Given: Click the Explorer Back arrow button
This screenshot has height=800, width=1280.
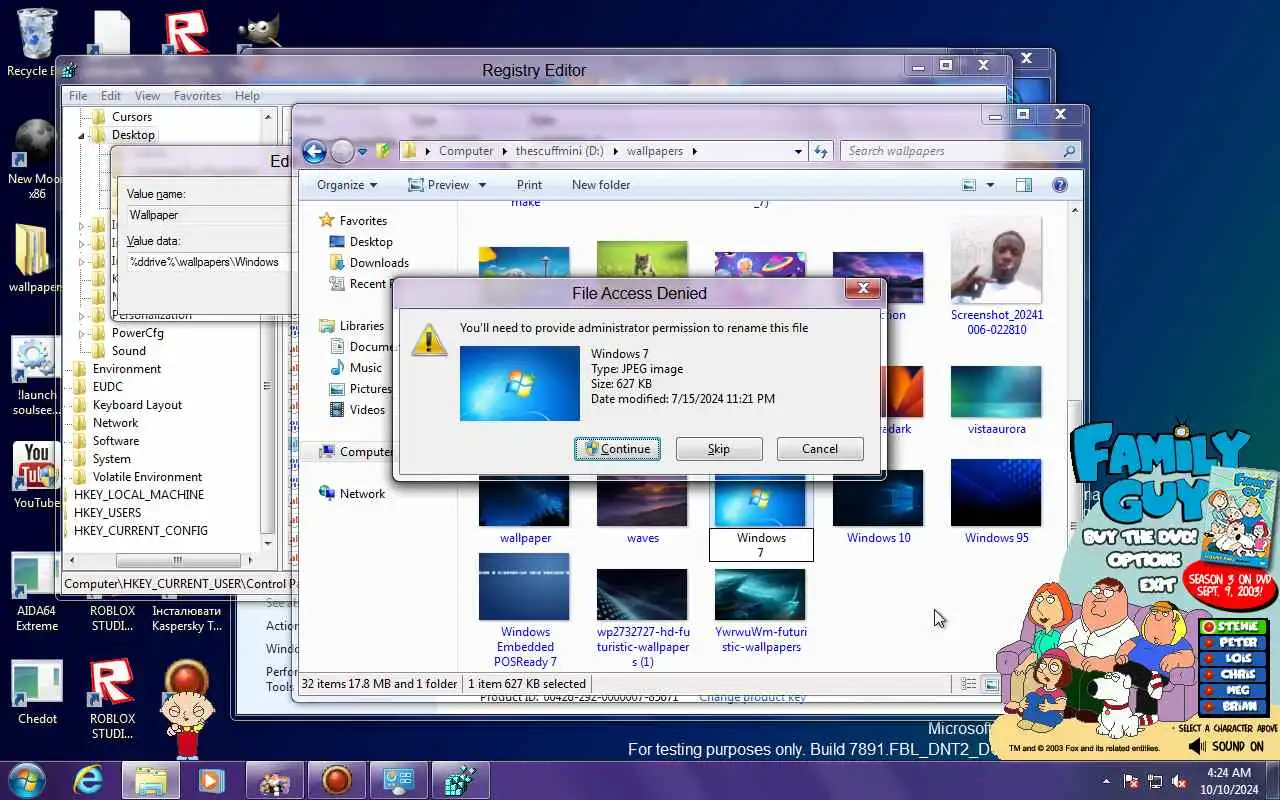Looking at the screenshot, I should (x=314, y=151).
